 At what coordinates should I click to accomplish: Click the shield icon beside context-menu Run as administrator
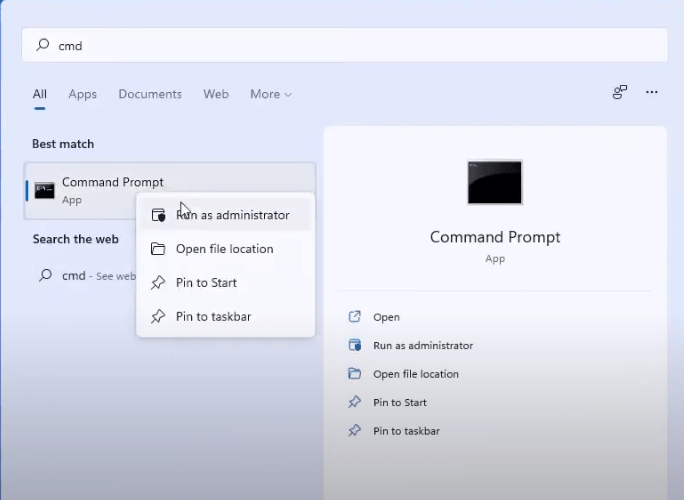click(158, 215)
